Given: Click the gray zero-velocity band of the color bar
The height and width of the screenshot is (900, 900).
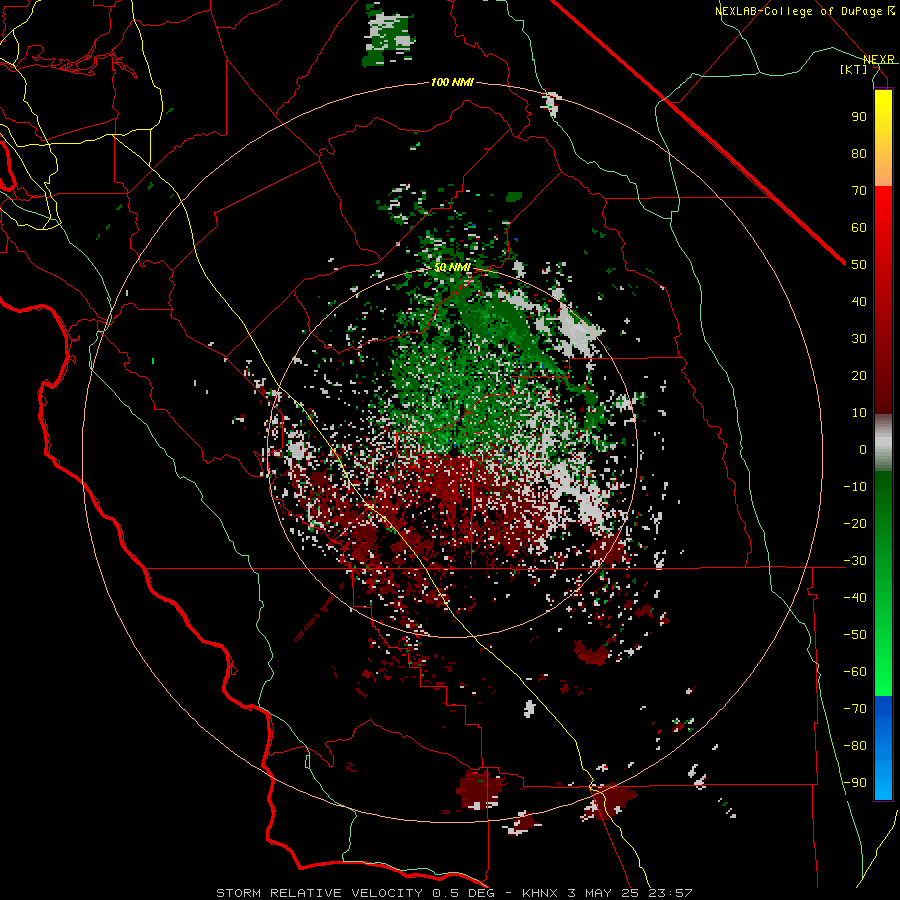Looking at the screenshot, I should click(x=883, y=443).
